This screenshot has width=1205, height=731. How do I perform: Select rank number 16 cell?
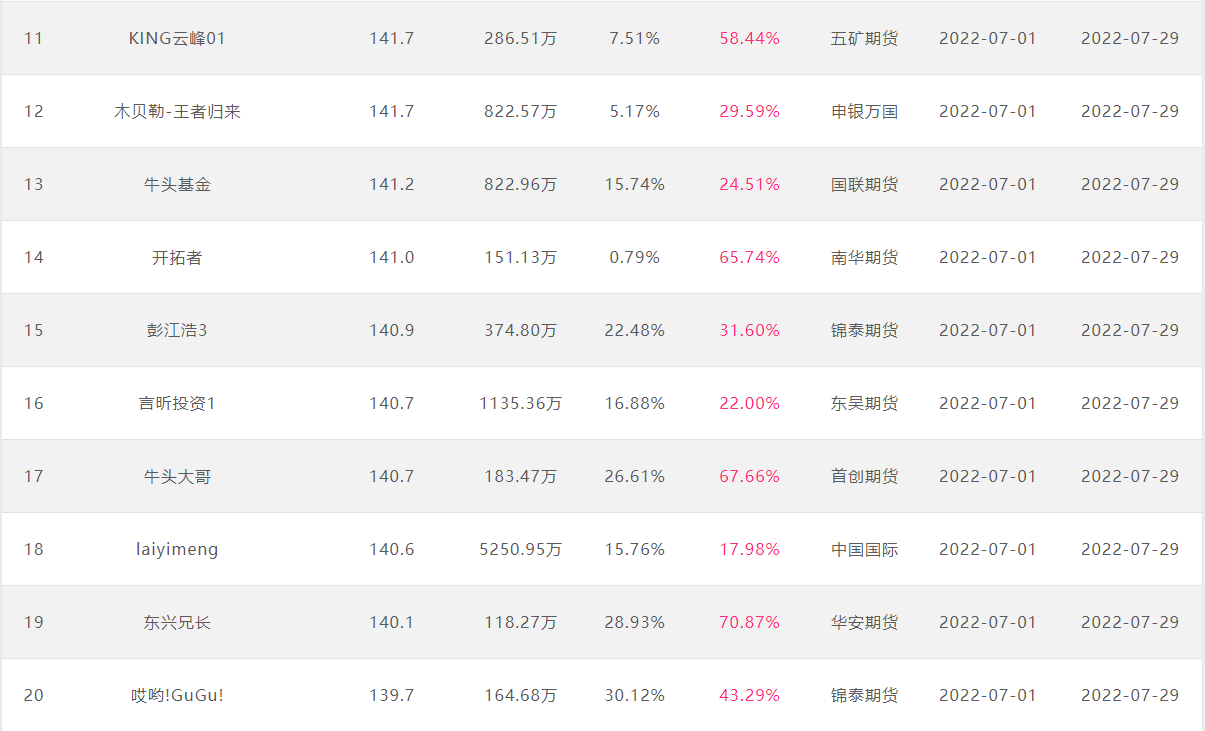pos(34,403)
